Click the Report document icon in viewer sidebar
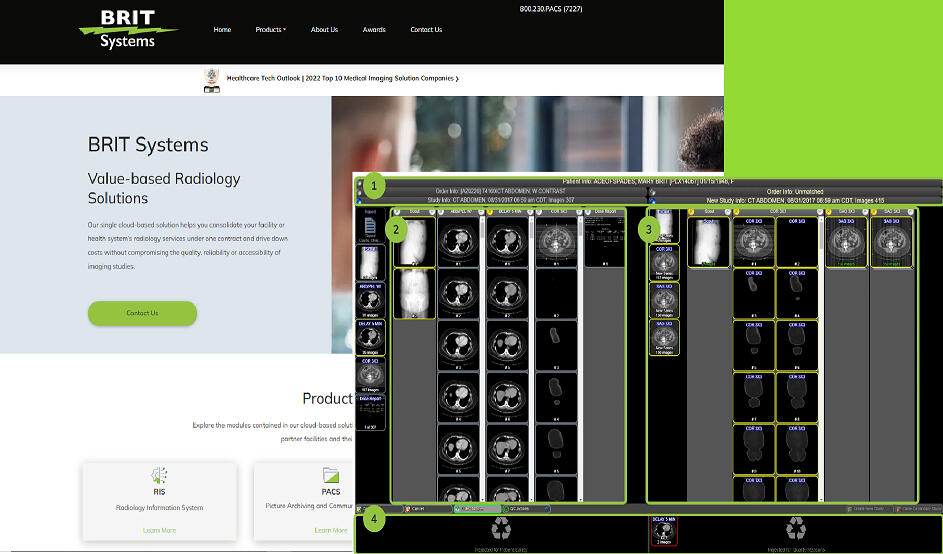Viewport: 943px width, 554px height. click(x=370, y=227)
